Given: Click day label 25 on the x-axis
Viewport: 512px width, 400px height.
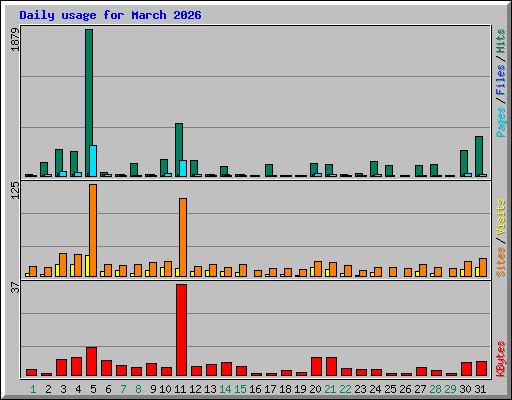Looking at the screenshot, I should [x=390, y=389].
